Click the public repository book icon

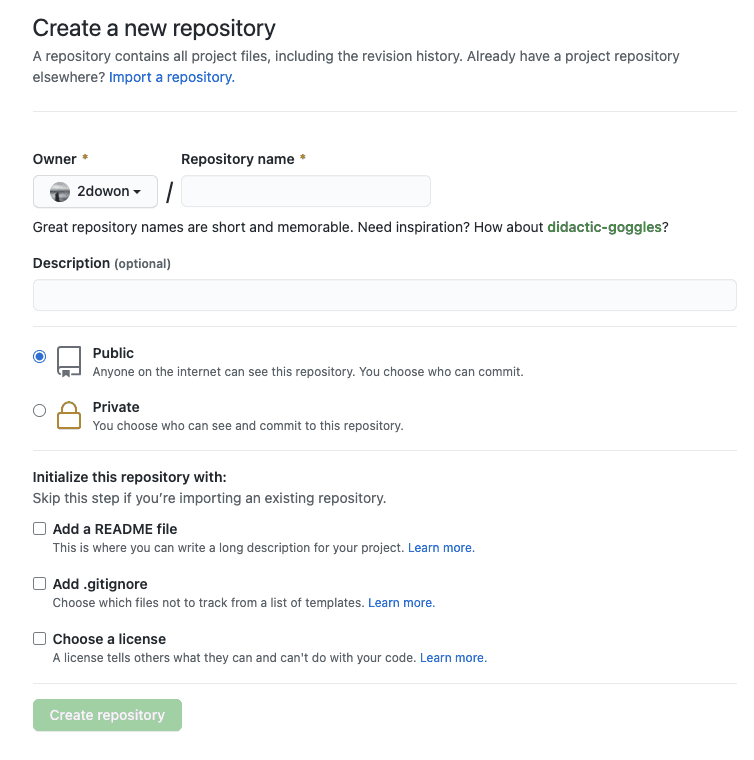click(69, 361)
